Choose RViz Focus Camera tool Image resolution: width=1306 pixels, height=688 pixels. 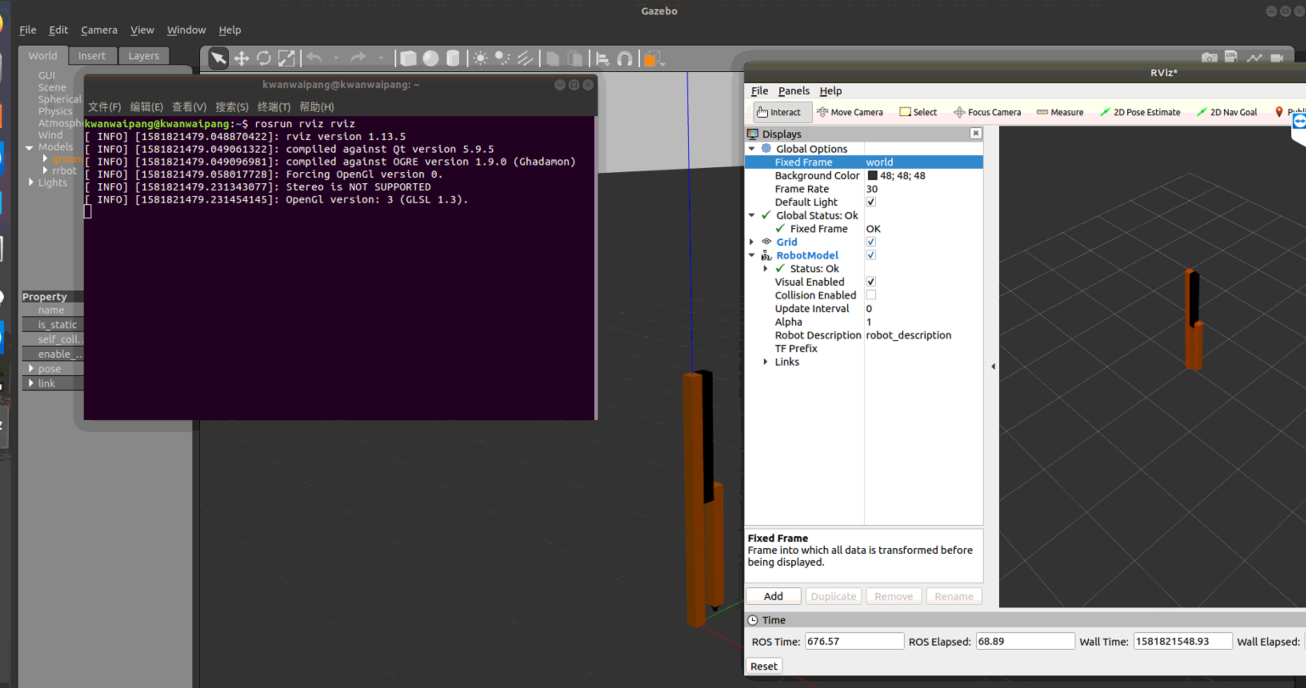point(987,112)
